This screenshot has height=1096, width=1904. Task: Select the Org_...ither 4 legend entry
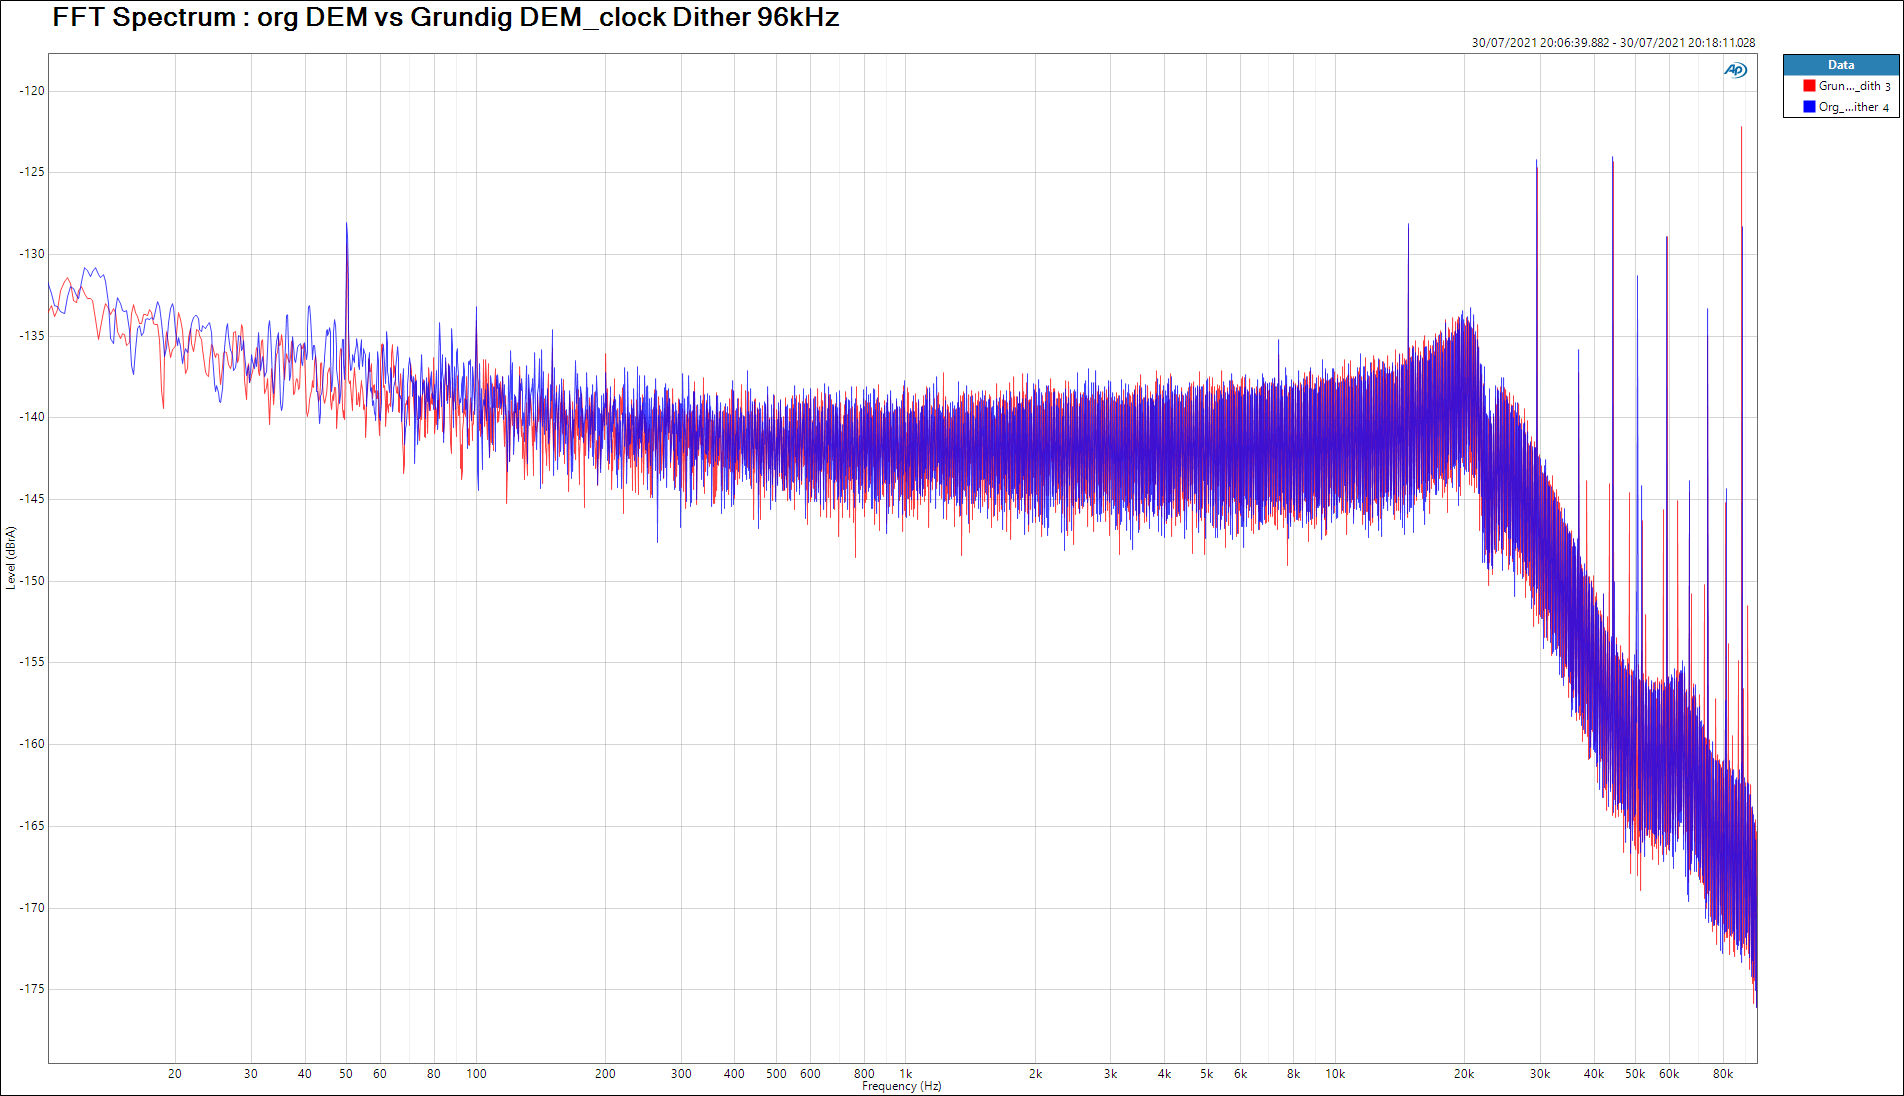1853,107
